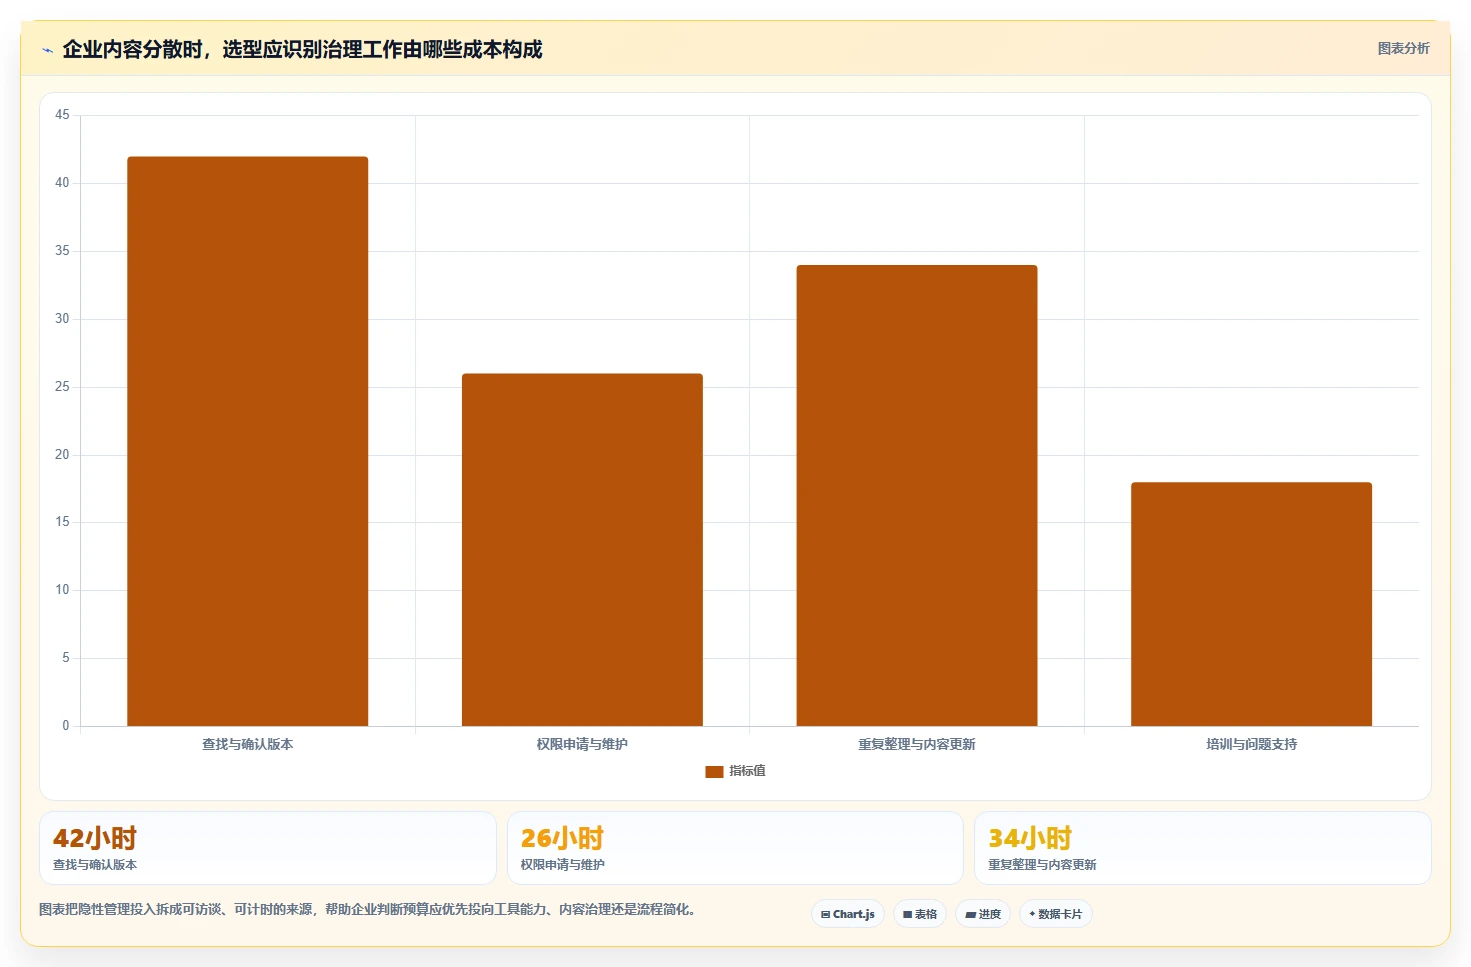Click the chart title 企业内容分散时 heading

[302, 49]
